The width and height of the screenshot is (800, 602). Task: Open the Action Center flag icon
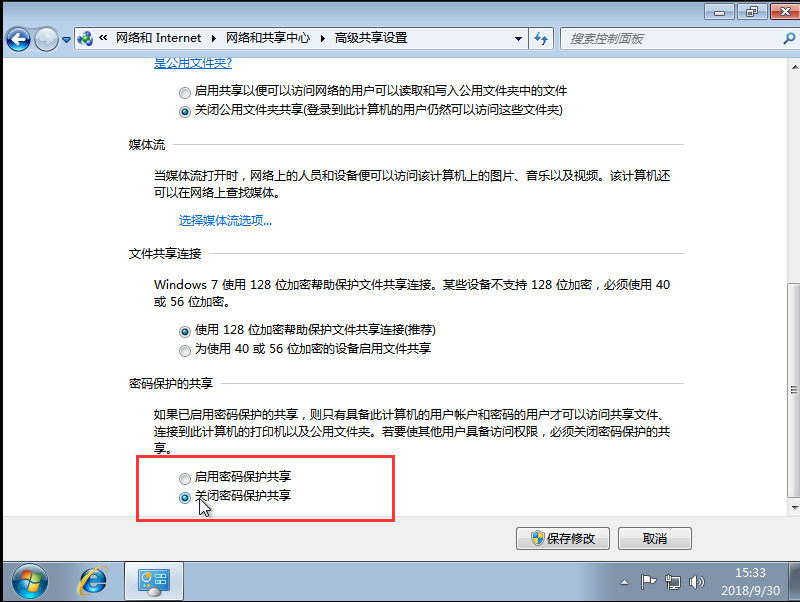pos(648,581)
